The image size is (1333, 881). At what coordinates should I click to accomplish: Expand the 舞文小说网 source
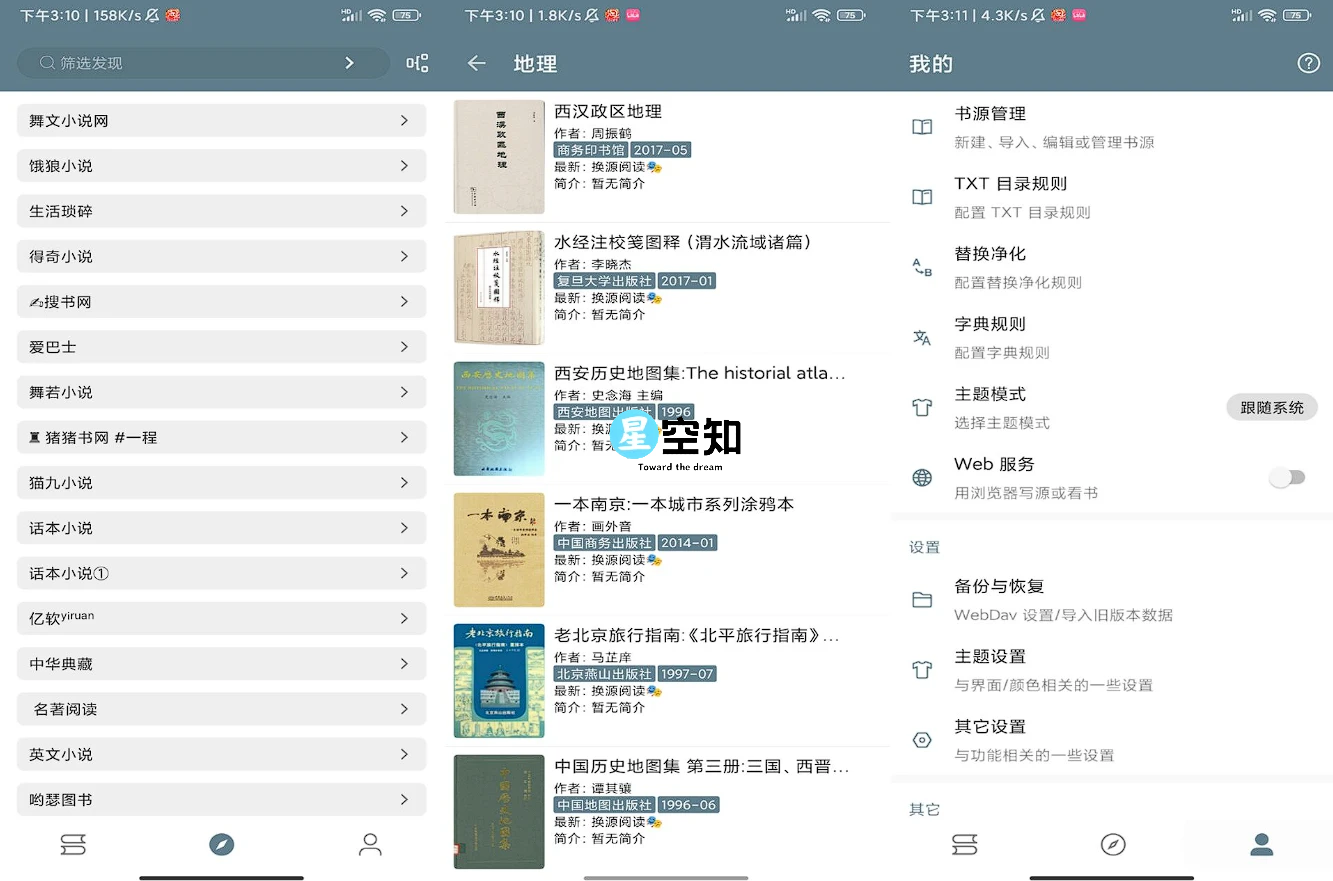pyautogui.click(x=221, y=120)
